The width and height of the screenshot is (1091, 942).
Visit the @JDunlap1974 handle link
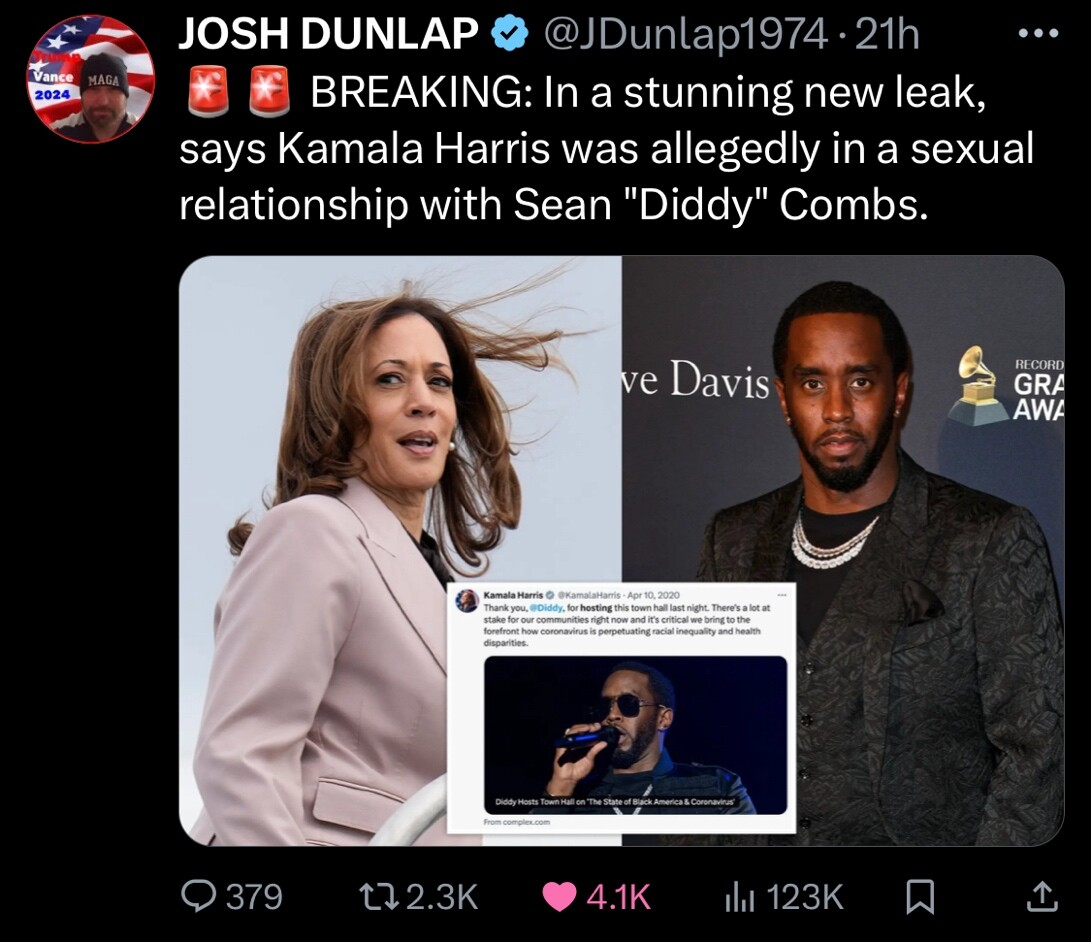685,35
